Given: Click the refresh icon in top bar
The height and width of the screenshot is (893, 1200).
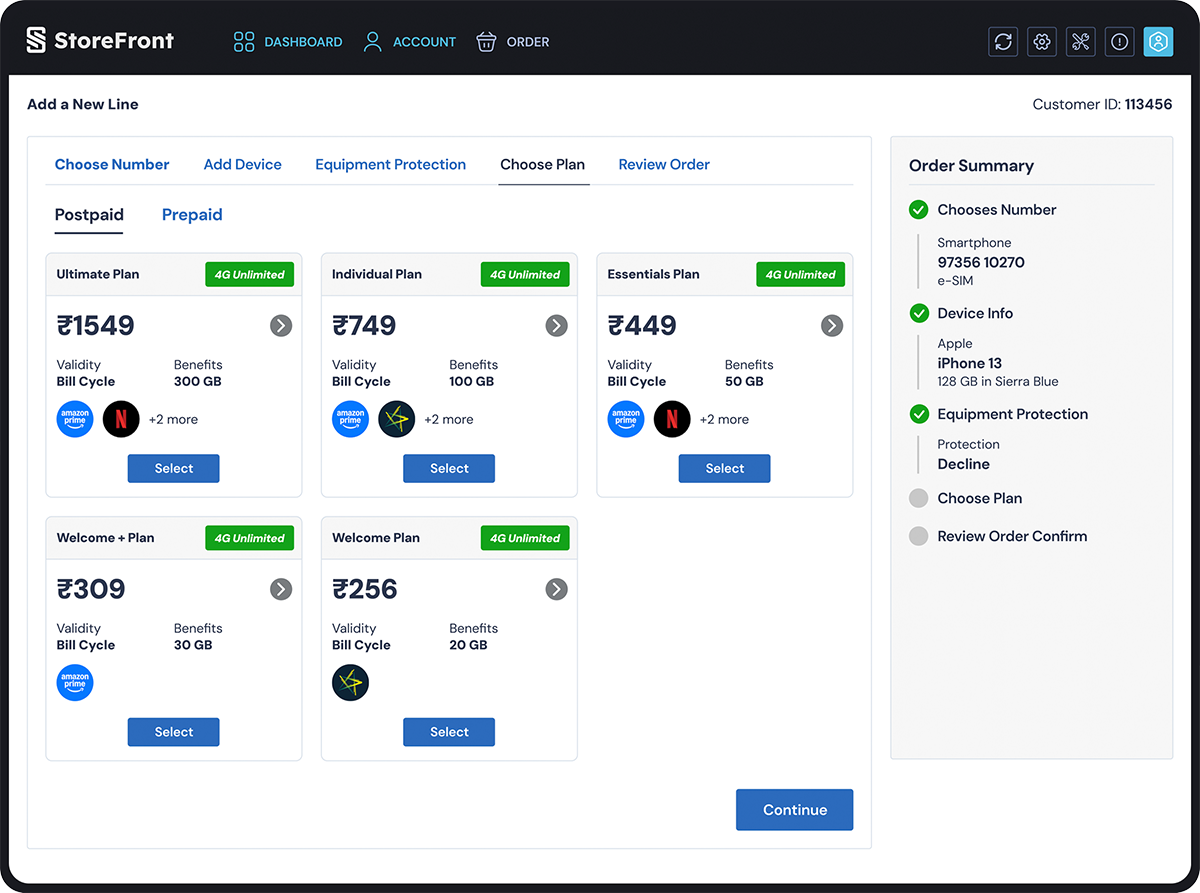Looking at the screenshot, I should pos(1003,42).
